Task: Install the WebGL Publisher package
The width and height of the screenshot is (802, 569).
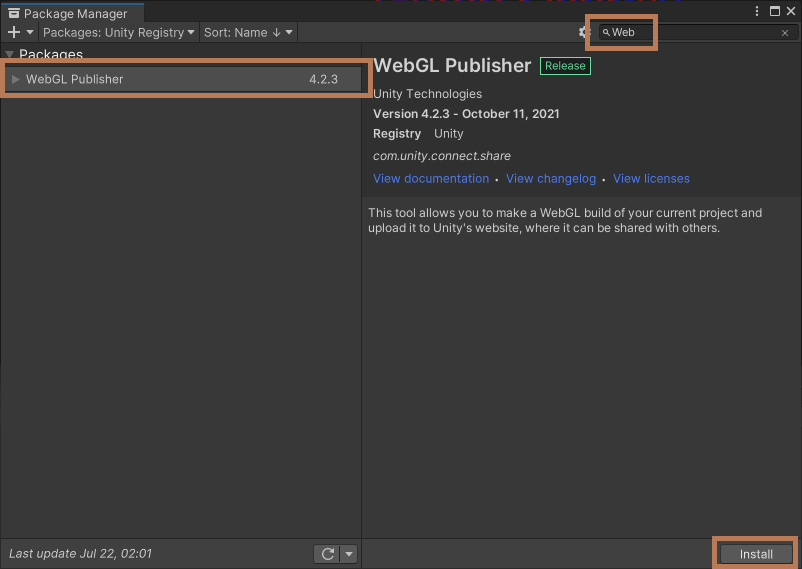Action: tap(756, 554)
